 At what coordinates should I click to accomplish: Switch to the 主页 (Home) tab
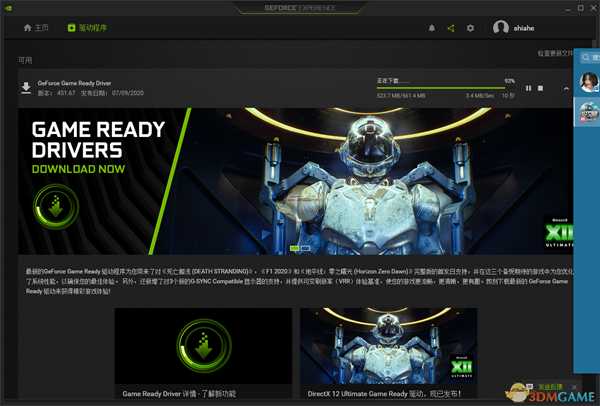pos(35,28)
